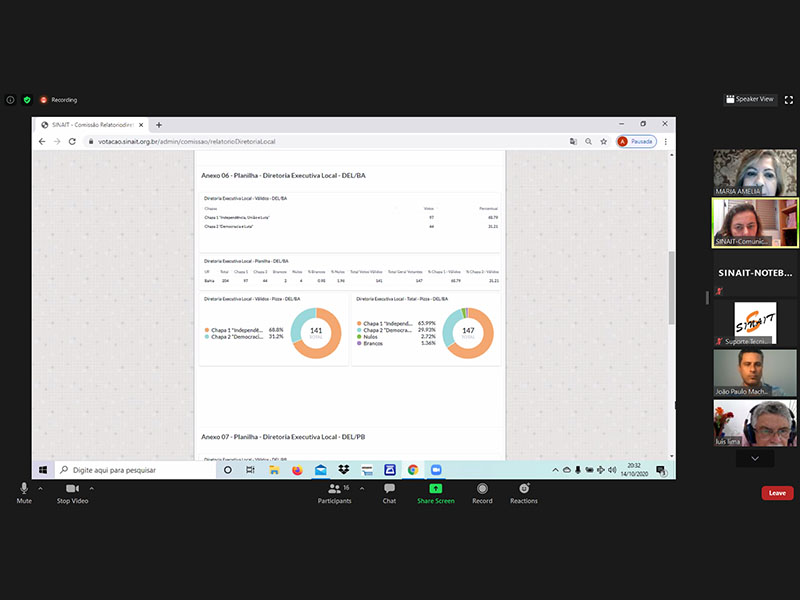
Task: Select Maria Amelia's video thumbnail
Action: pyautogui.click(x=755, y=172)
